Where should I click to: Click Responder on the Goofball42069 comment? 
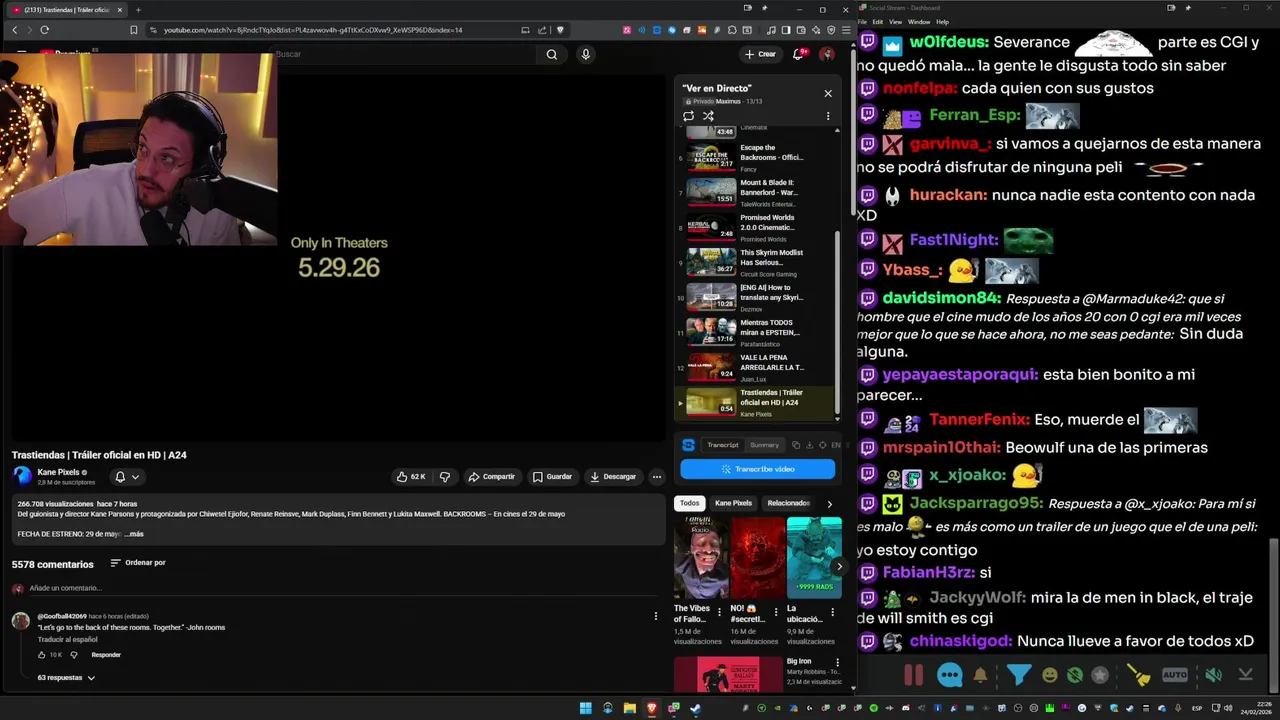(x=106, y=655)
